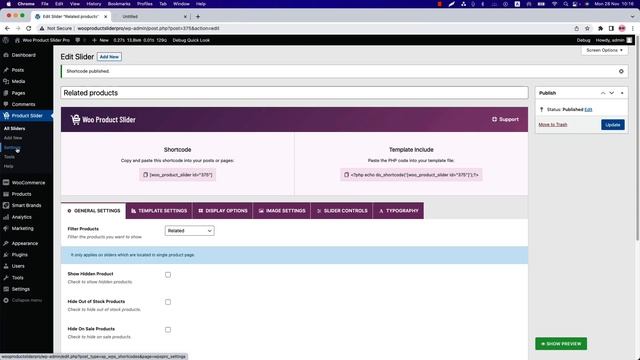Copy the PHP template code icon
The width and height of the screenshot is (640, 360).
(x=346, y=175)
